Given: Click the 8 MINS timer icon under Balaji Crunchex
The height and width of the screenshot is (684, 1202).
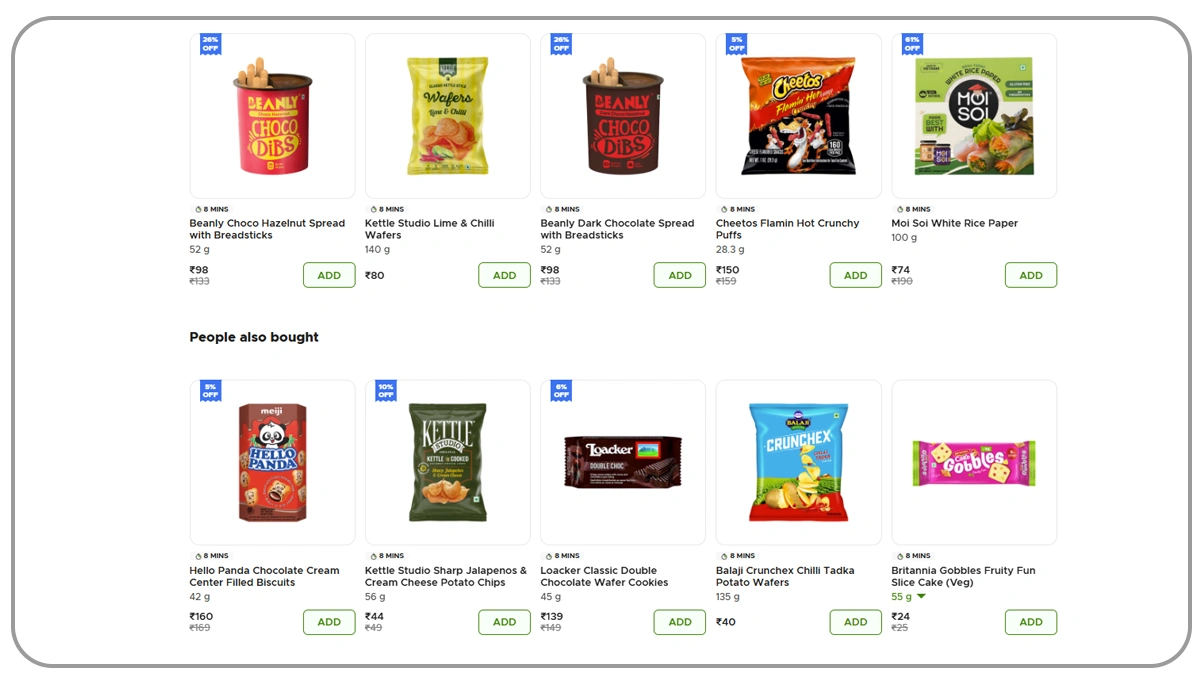Looking at the screenshot, I should 724,556.
